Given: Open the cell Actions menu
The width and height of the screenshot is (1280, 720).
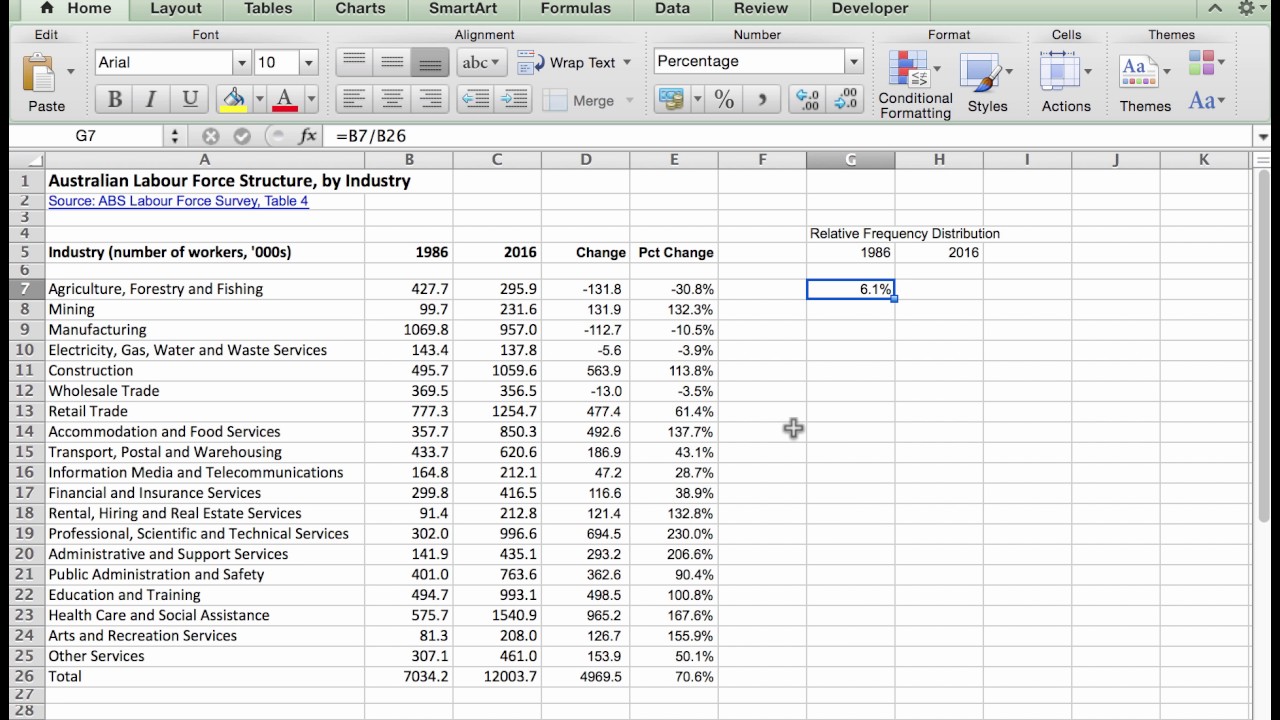Looking at the screenshot, I should [x=1066, y=83].
